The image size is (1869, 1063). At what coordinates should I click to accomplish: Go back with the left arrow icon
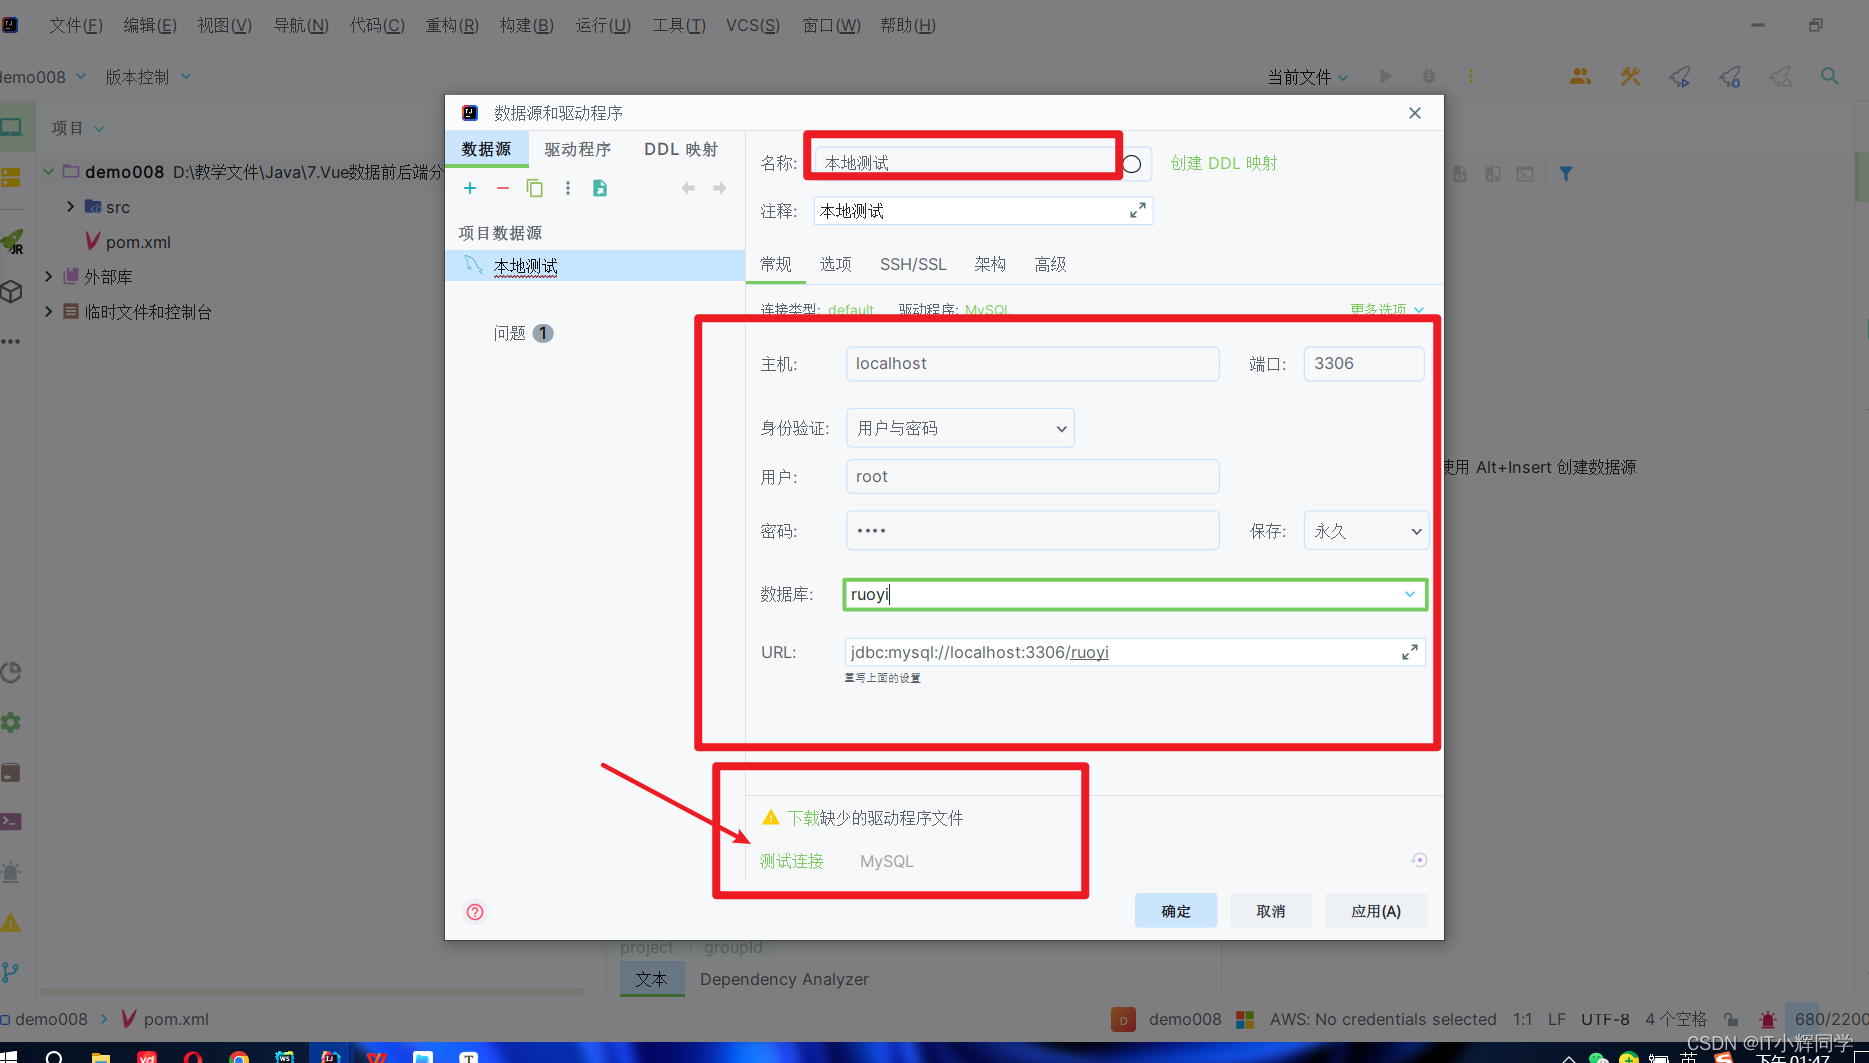(x=688, y=188)
